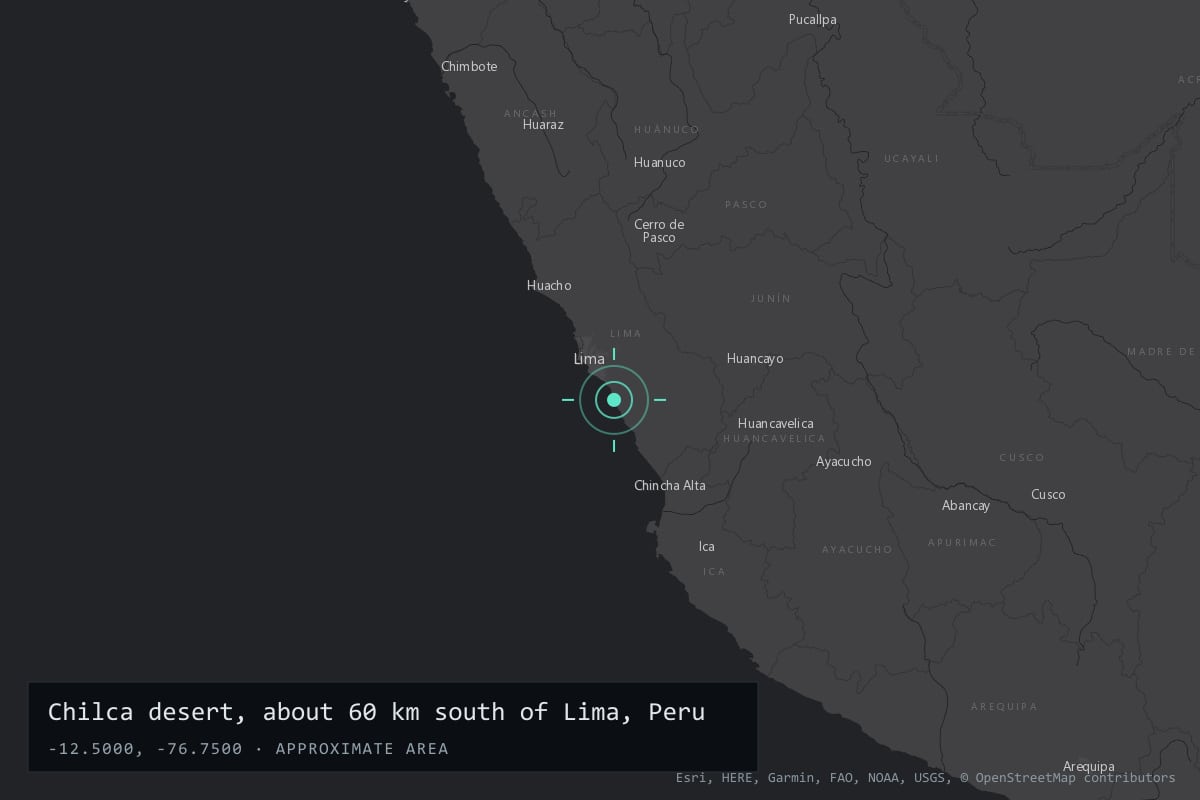Select the Ica city label
1200x800 pixels.
(706, 546)
